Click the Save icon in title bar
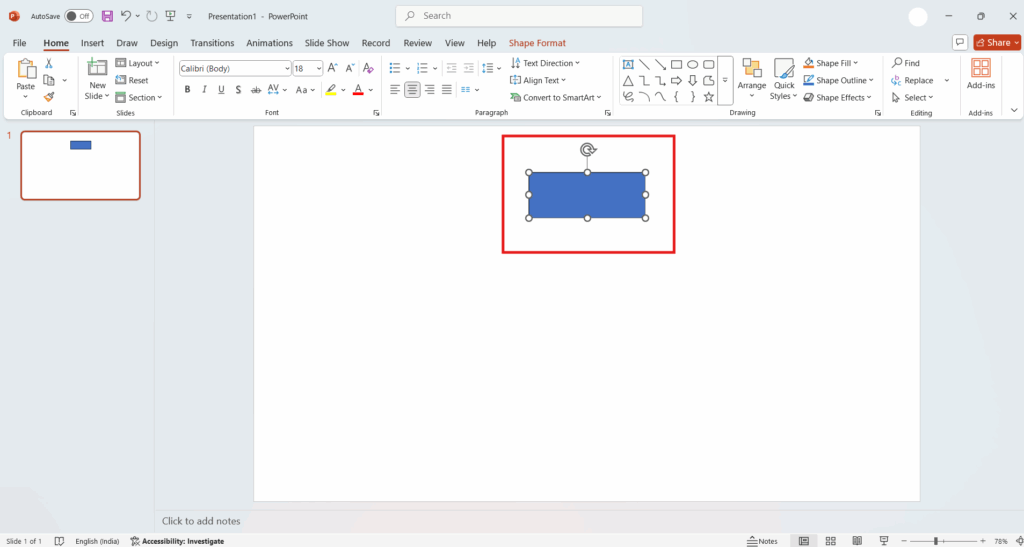 click(107, 16)
